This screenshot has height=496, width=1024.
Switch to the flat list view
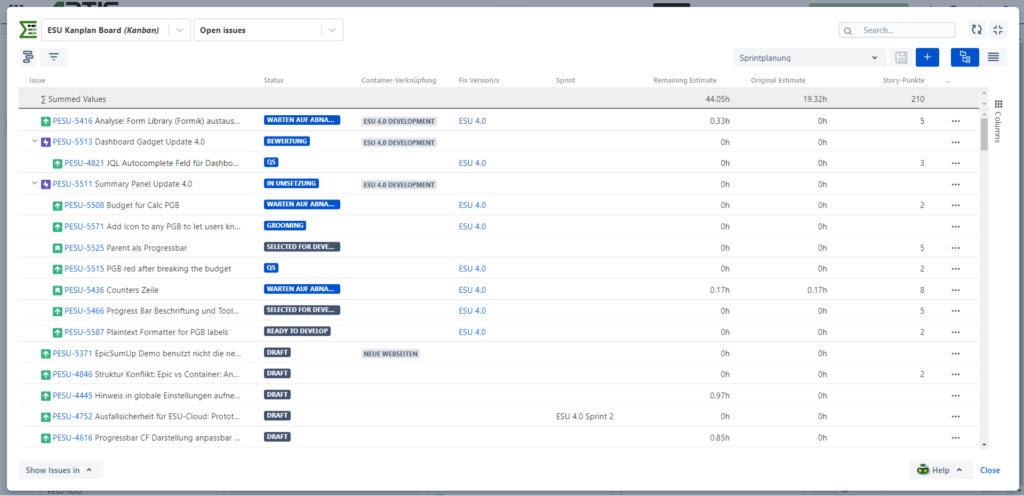click(x=993, y=58)
